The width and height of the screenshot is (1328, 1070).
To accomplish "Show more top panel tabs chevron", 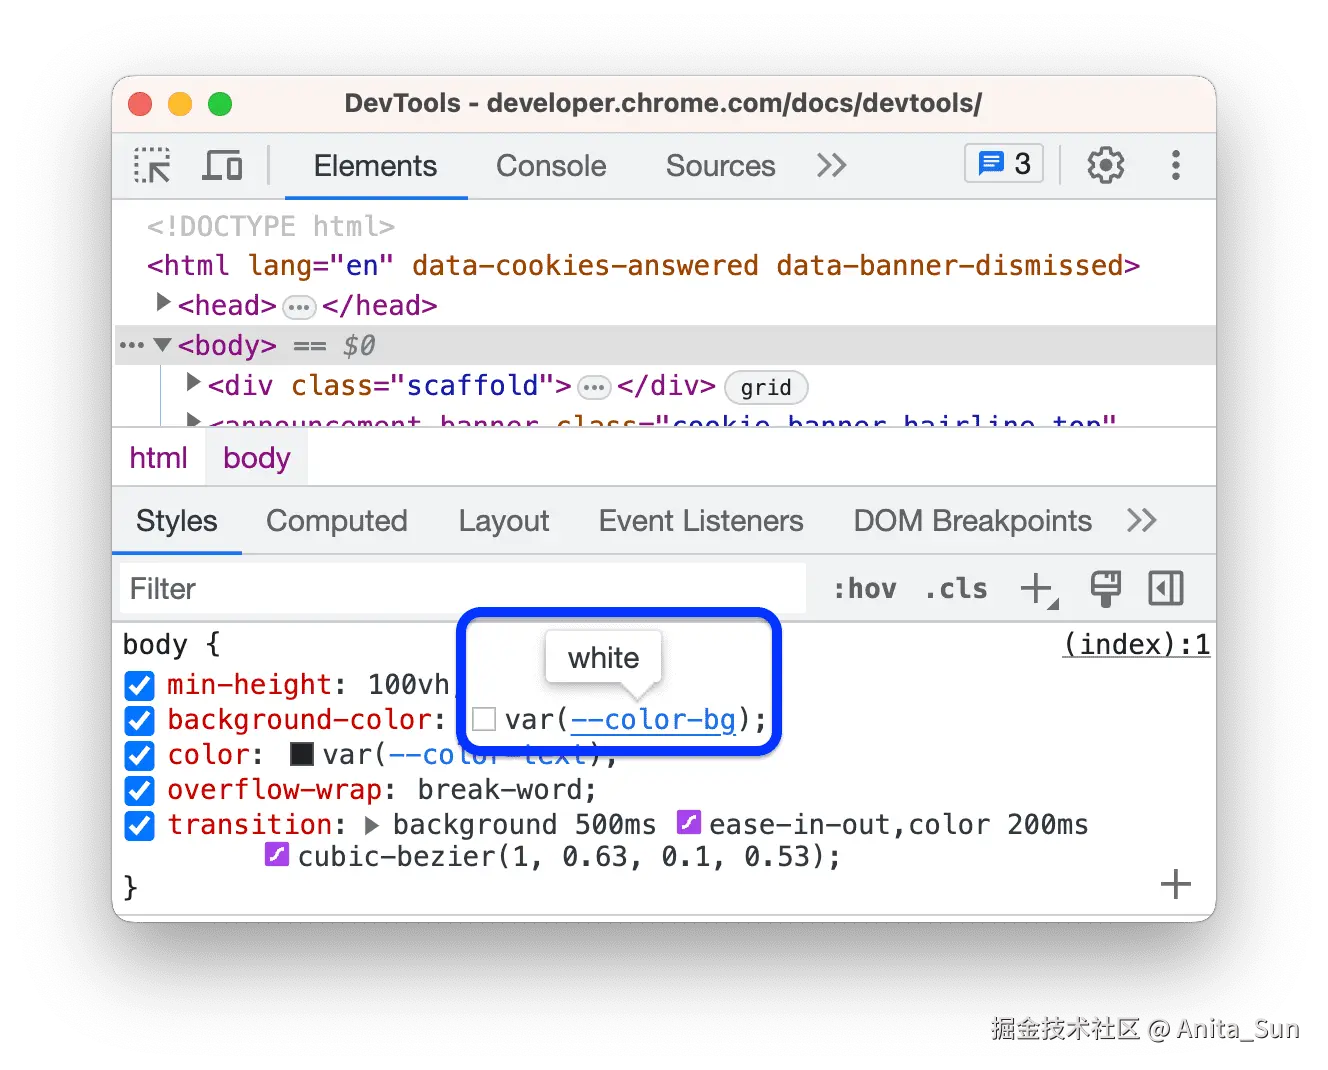I will 831,165.
